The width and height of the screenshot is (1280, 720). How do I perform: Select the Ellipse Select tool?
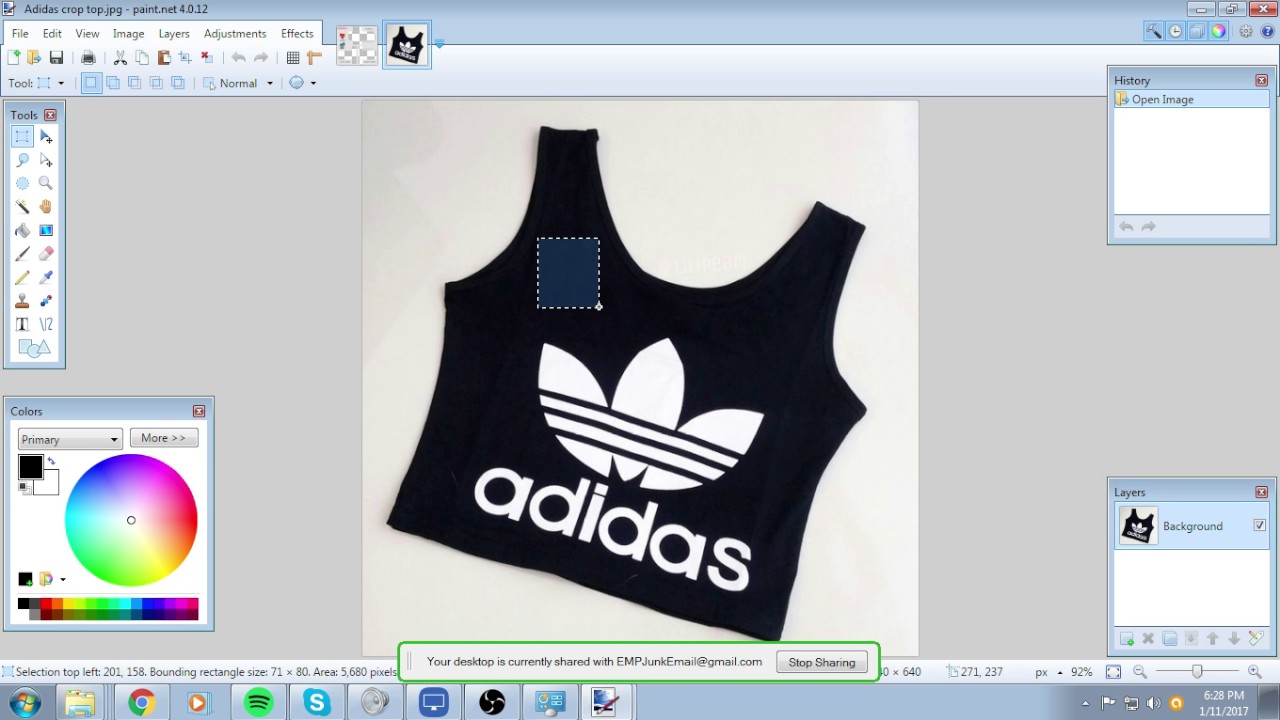[22, 183]
